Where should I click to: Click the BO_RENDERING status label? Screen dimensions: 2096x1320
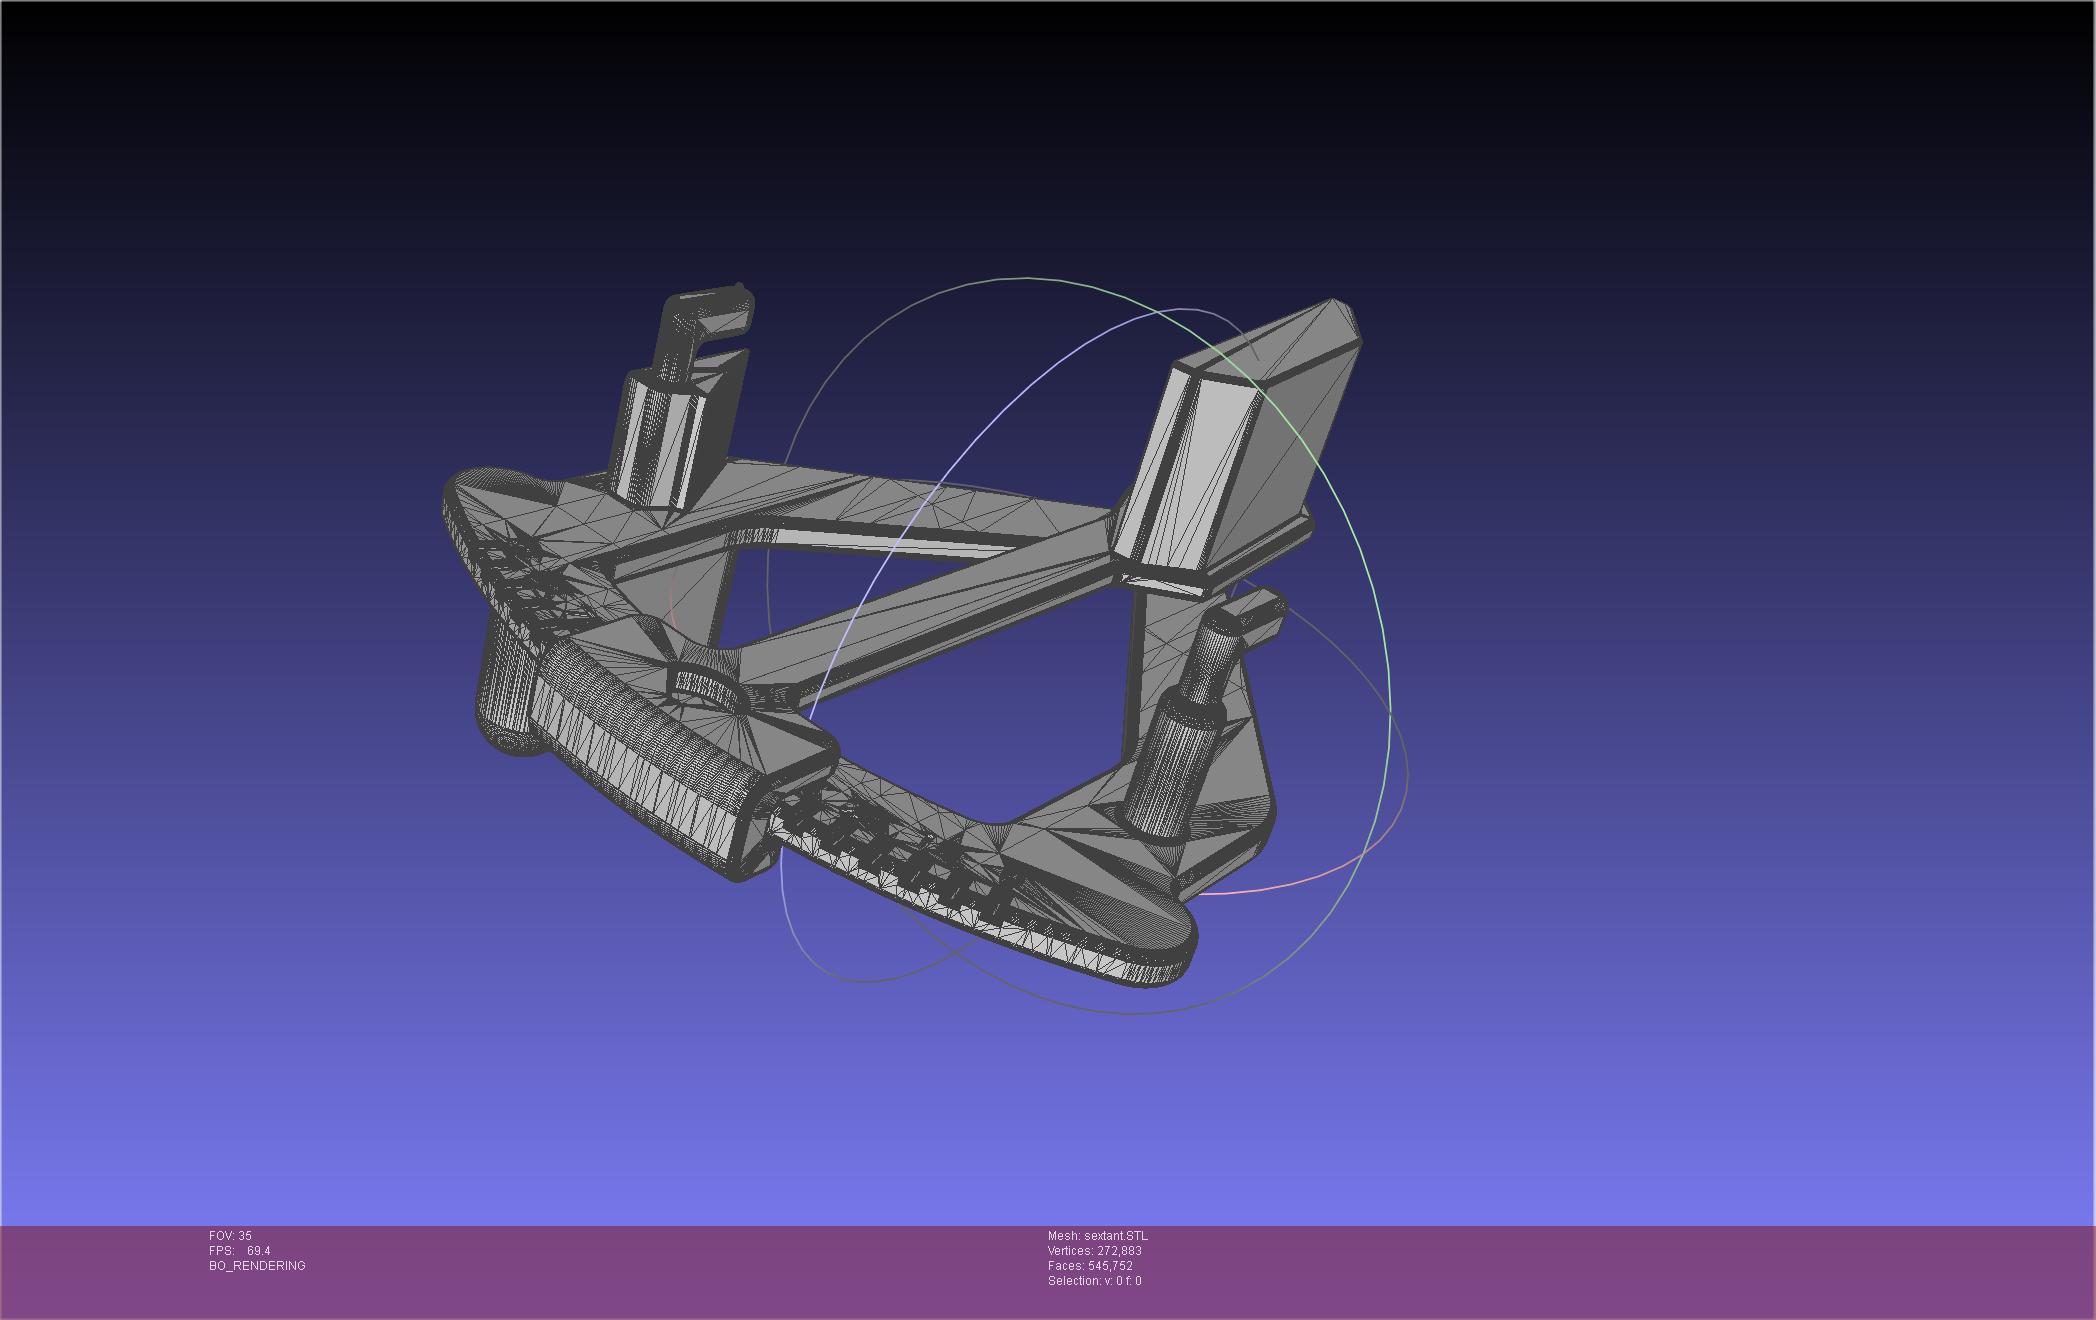coord(257,1266)
